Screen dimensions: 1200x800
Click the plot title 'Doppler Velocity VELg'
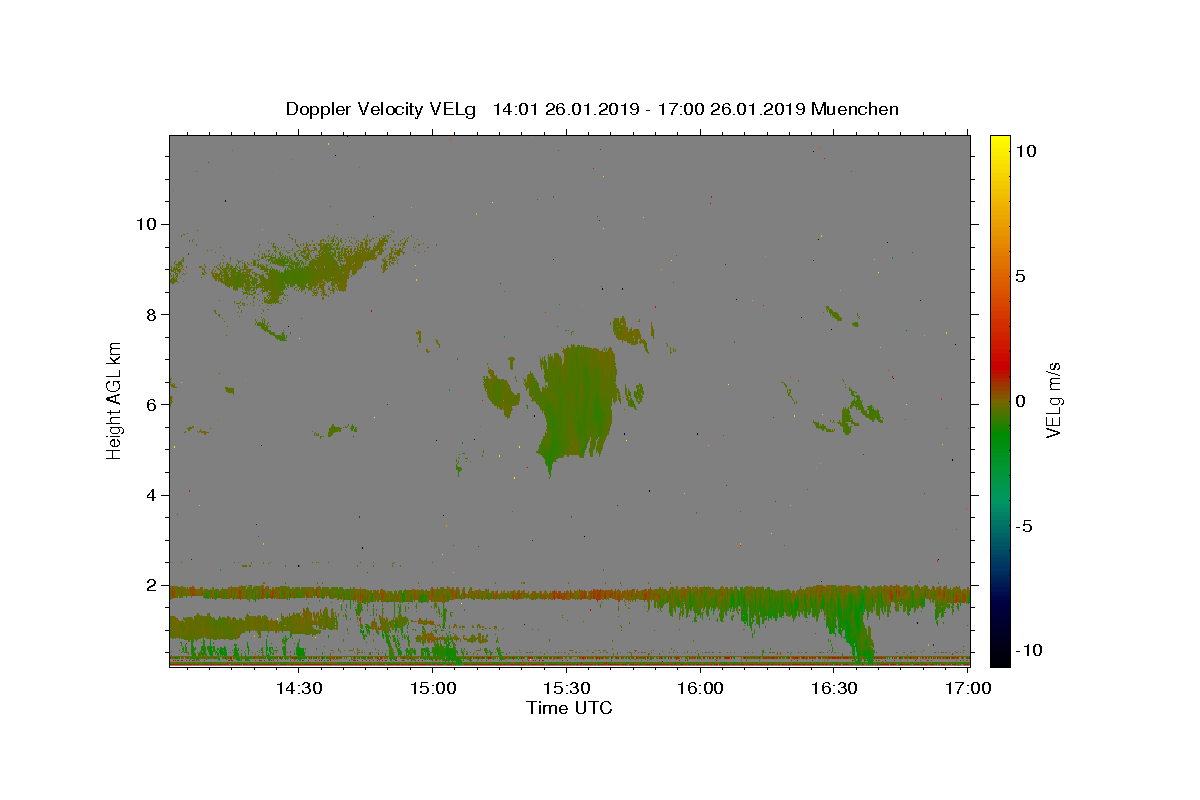(382, 109)
